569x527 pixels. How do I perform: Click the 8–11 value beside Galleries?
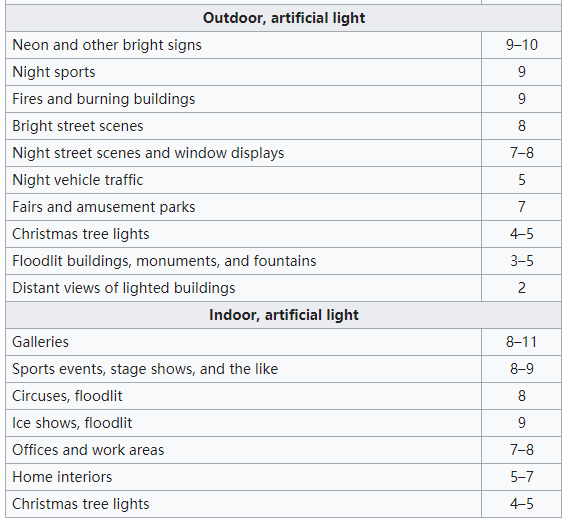(521, 342)
